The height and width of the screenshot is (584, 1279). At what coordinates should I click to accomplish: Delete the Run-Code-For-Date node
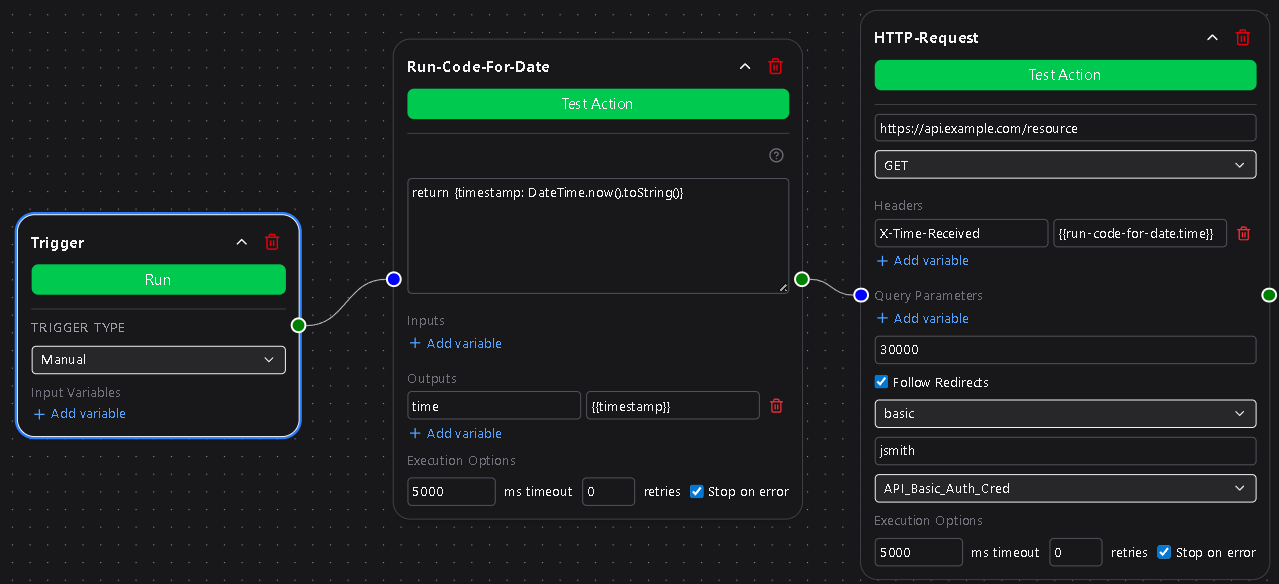coord(775,66)
